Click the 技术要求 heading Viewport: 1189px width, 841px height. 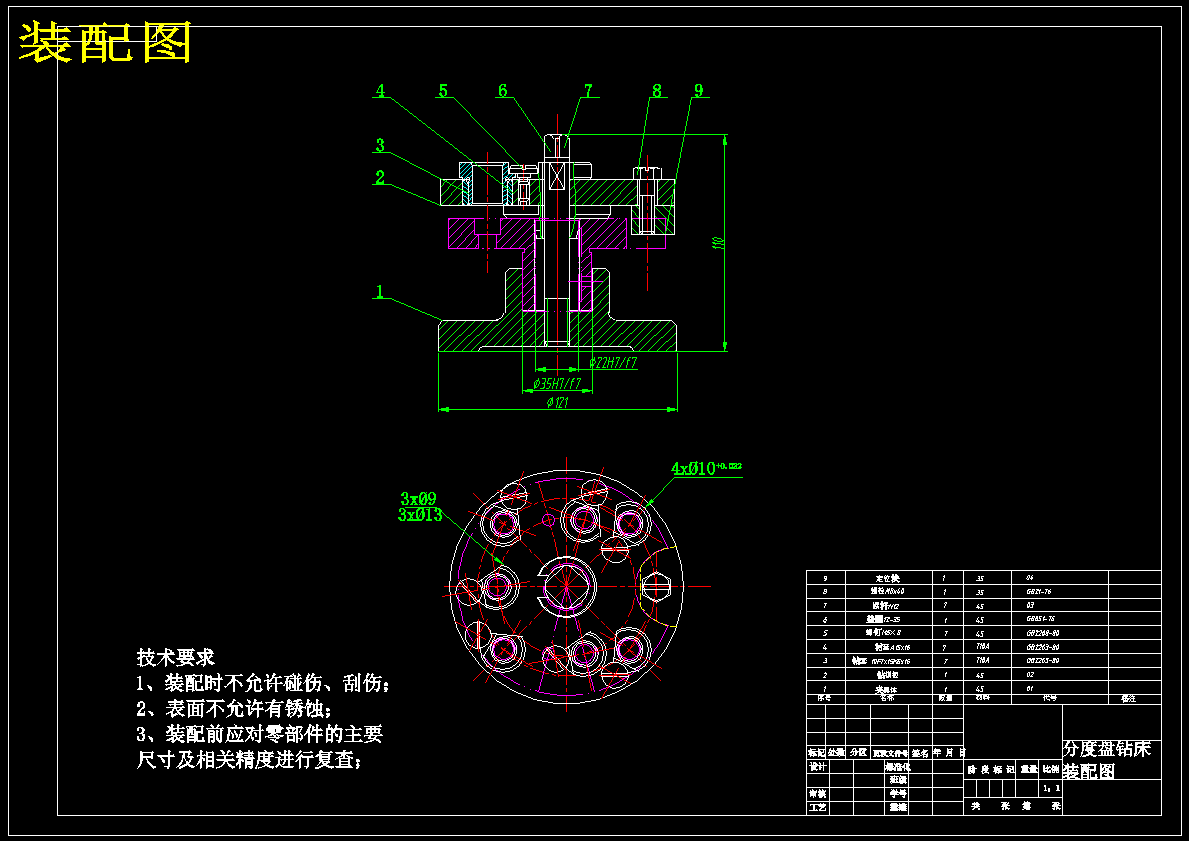point(176,657)
